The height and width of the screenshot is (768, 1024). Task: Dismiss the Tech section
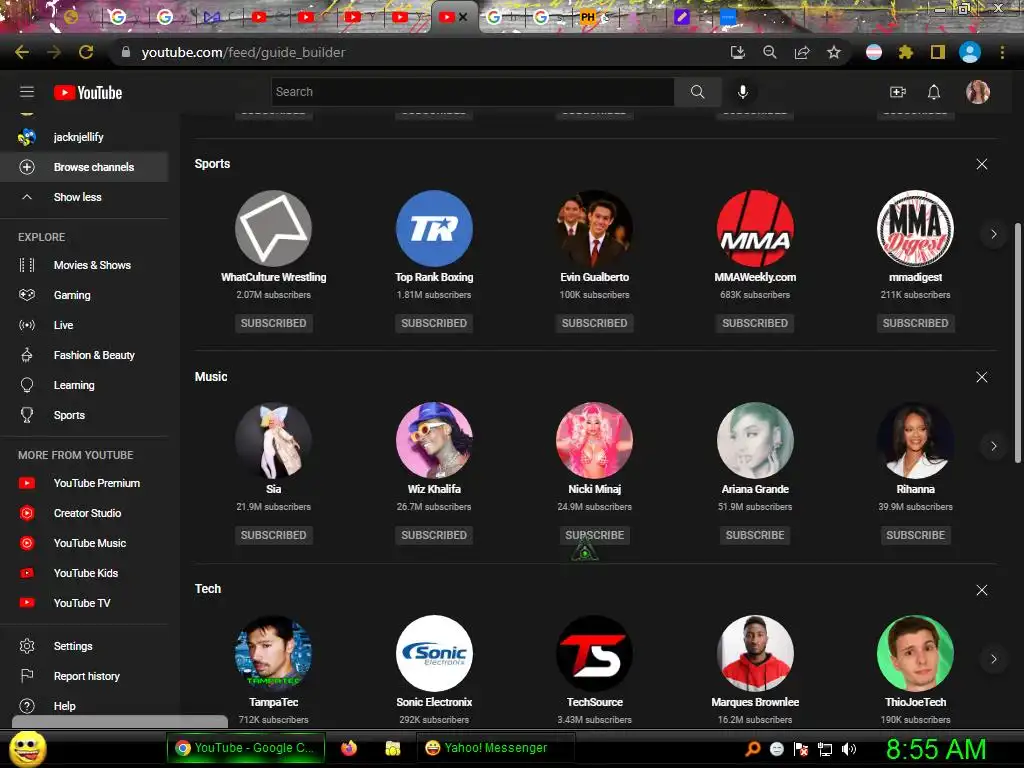click(x=982, y=590)
